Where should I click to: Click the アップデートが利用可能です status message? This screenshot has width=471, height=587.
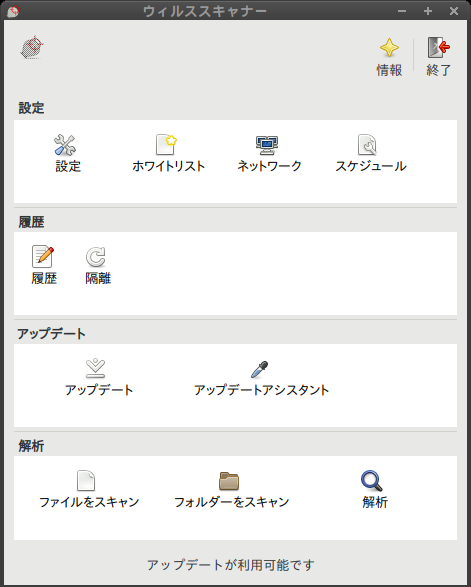click(x=231, y=565)
